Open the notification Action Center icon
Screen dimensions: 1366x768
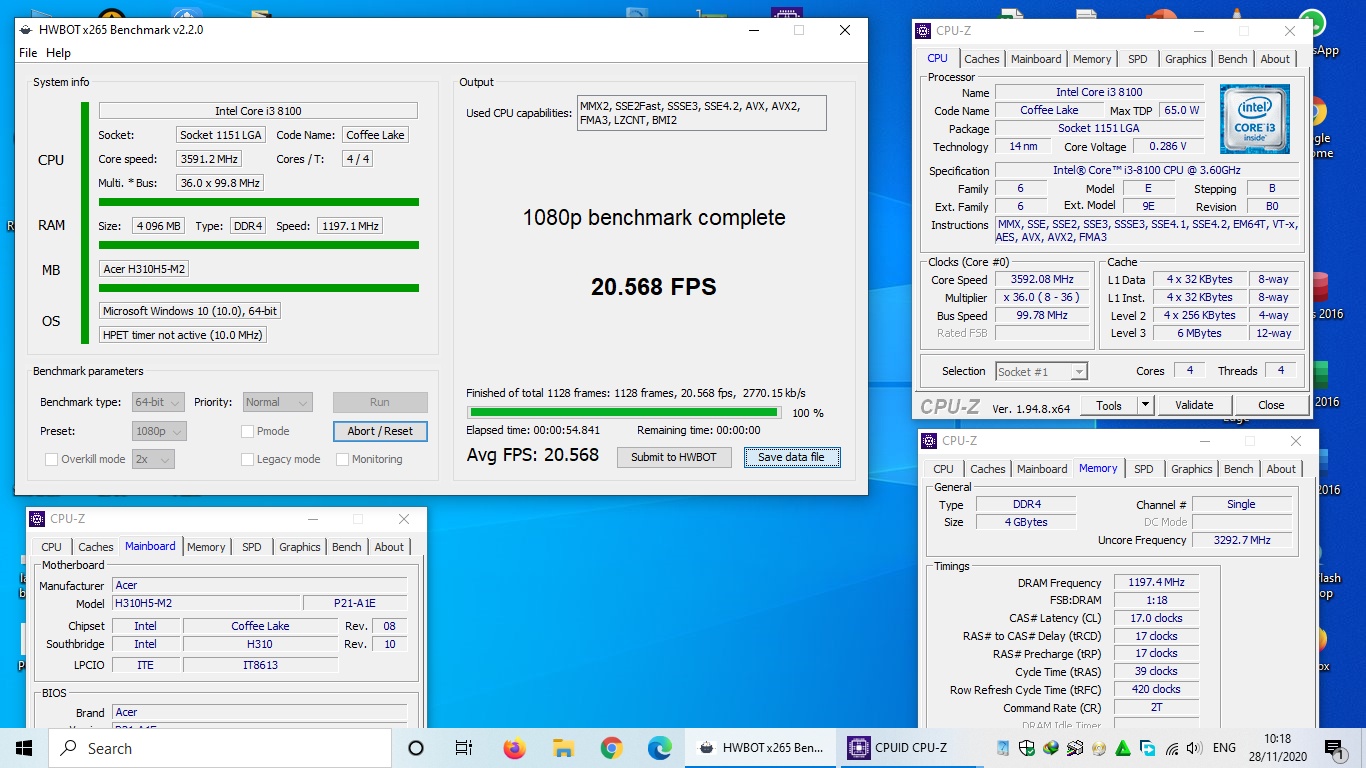(1334, 748)
